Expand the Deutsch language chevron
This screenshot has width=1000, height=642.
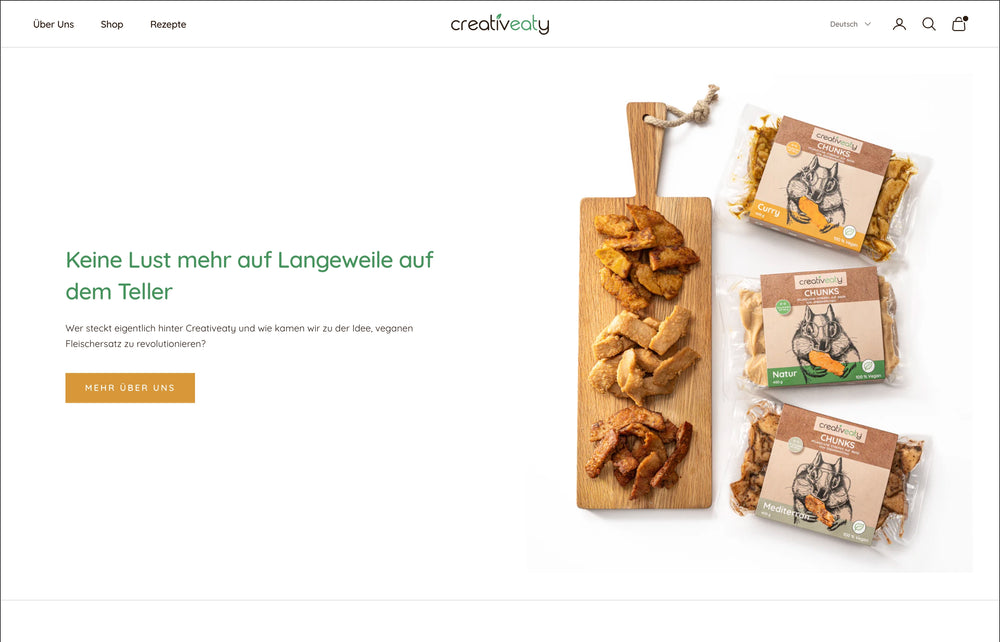tap(867, 24)
